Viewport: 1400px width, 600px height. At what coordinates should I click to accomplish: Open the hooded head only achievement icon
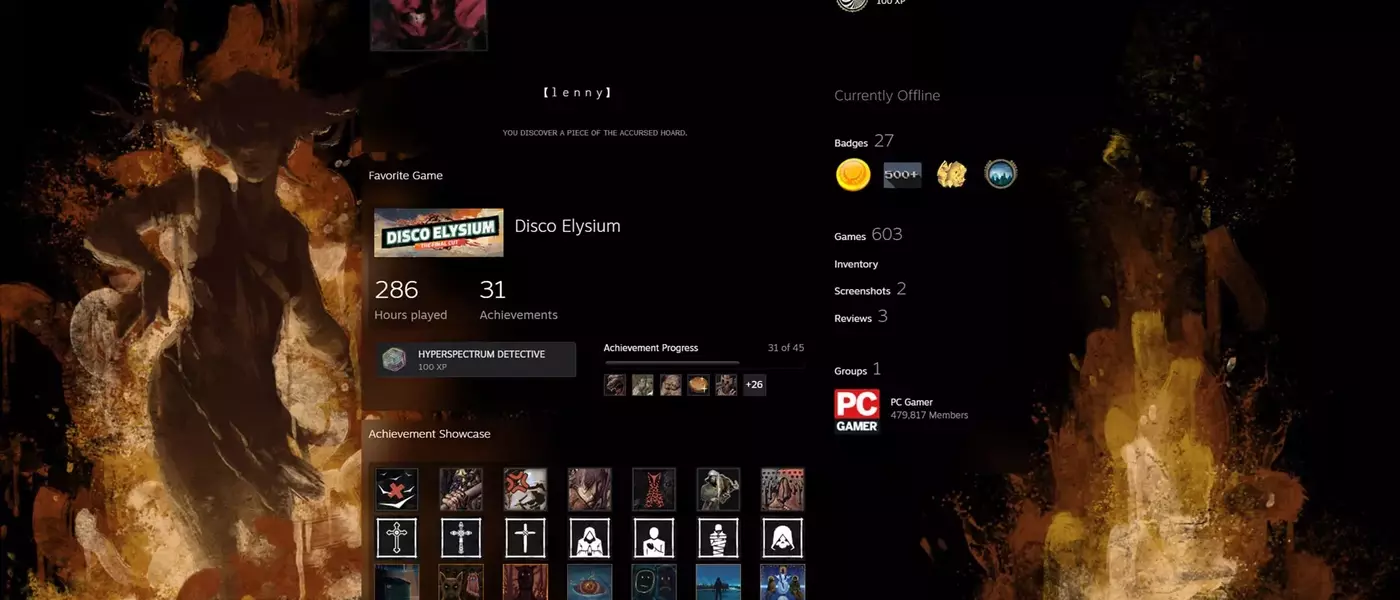click(x=783, y=538)
